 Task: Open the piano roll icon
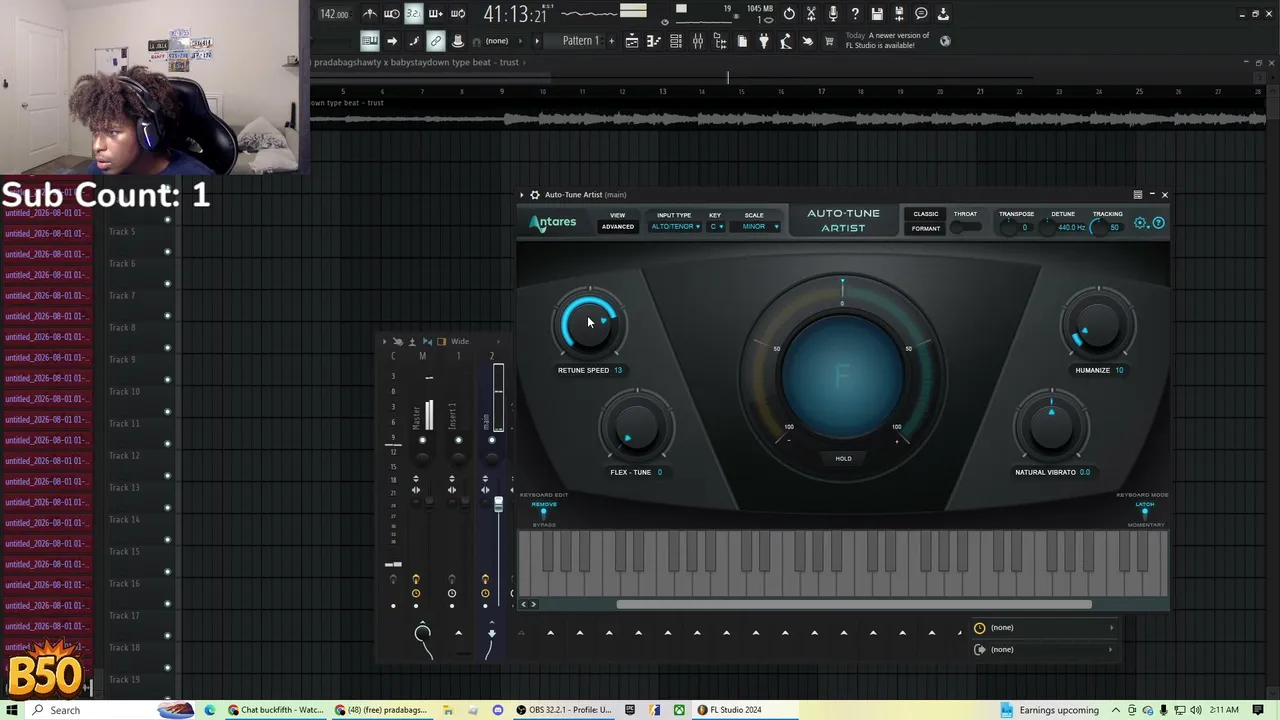[x=654, y=41]
